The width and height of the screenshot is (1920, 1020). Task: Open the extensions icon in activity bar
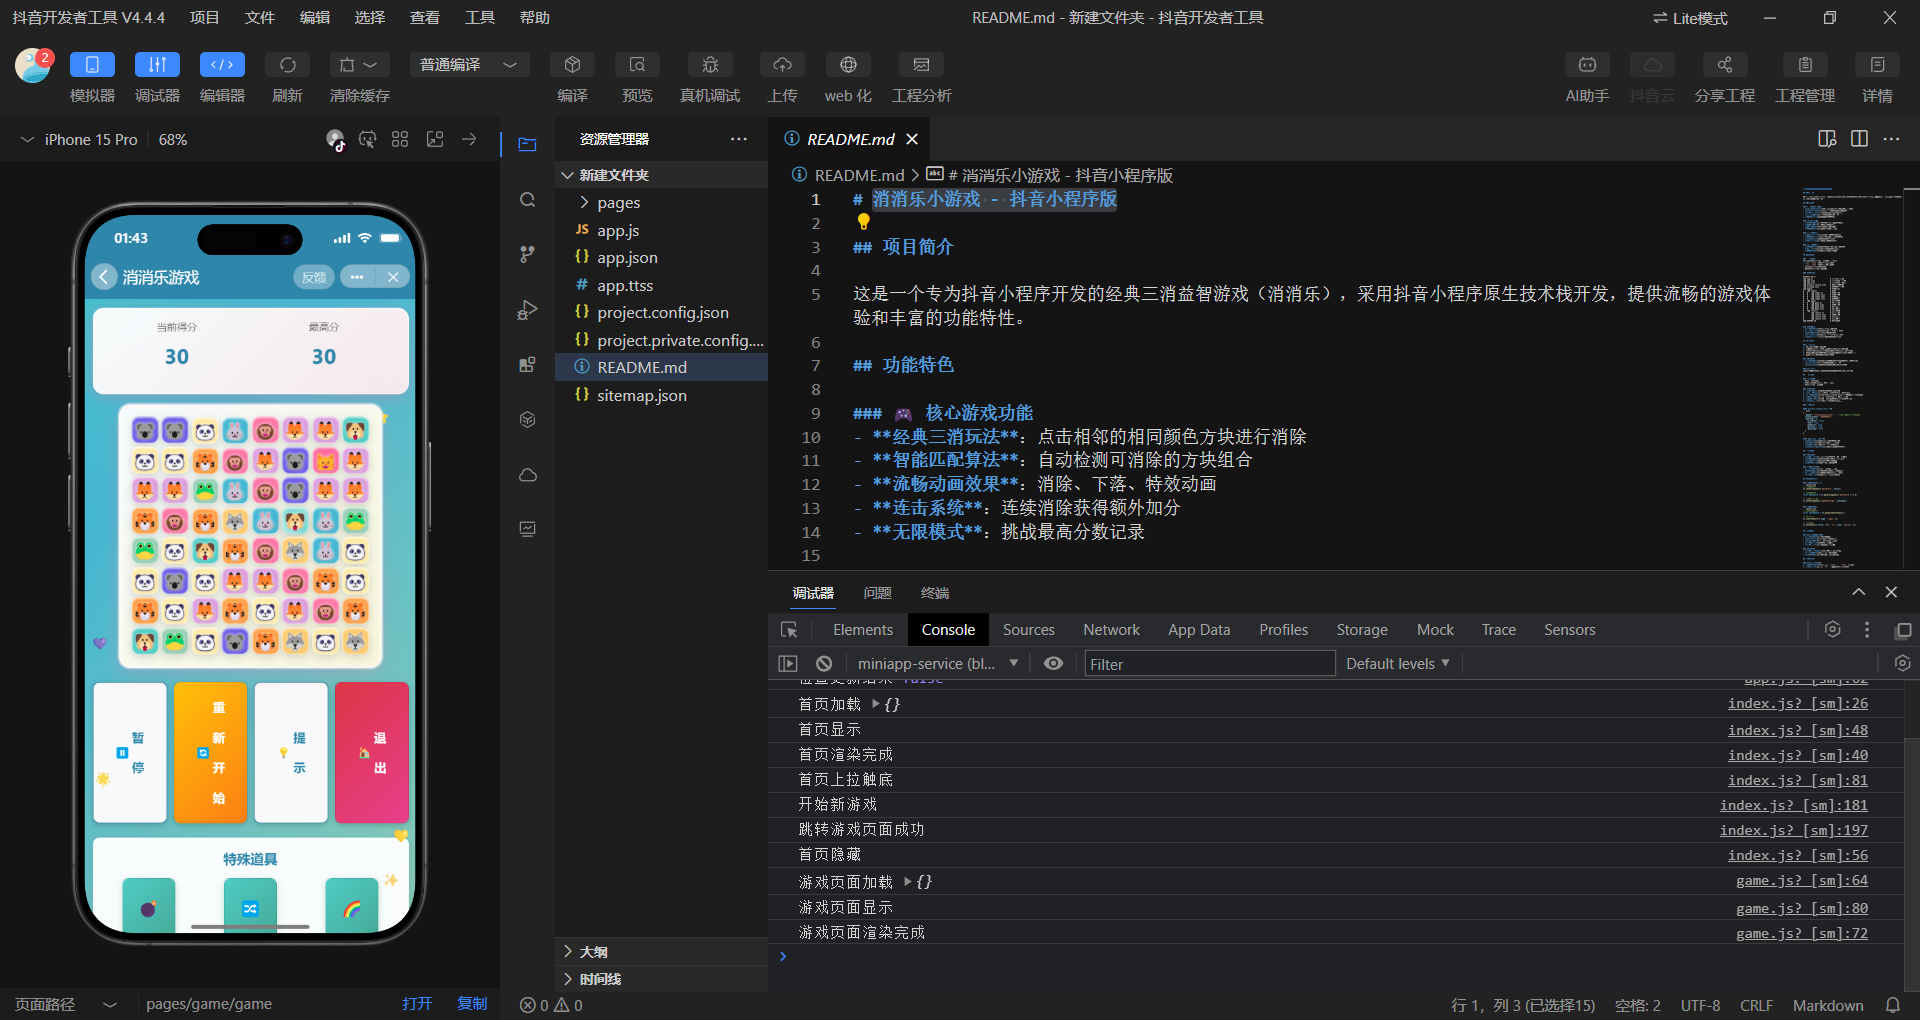coord(528,365)
